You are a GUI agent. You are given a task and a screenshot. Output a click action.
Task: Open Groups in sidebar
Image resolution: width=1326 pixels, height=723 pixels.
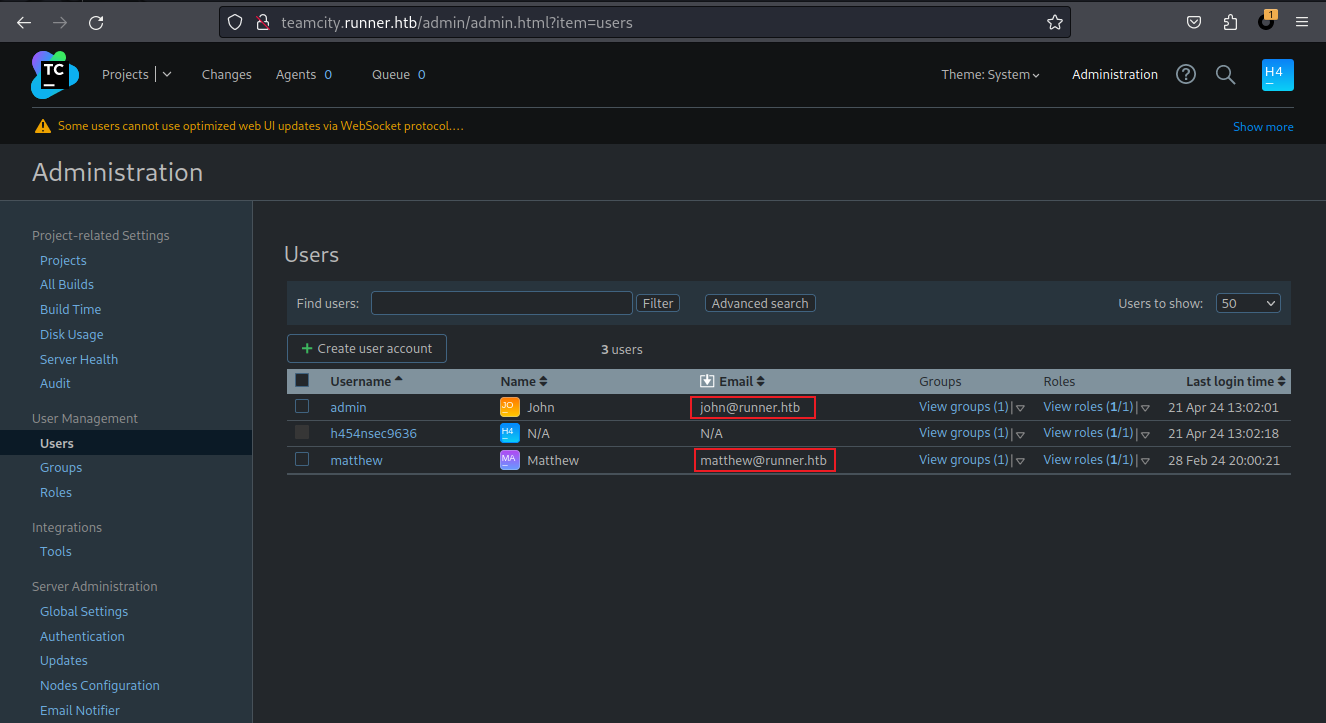[x=61, y=467]
